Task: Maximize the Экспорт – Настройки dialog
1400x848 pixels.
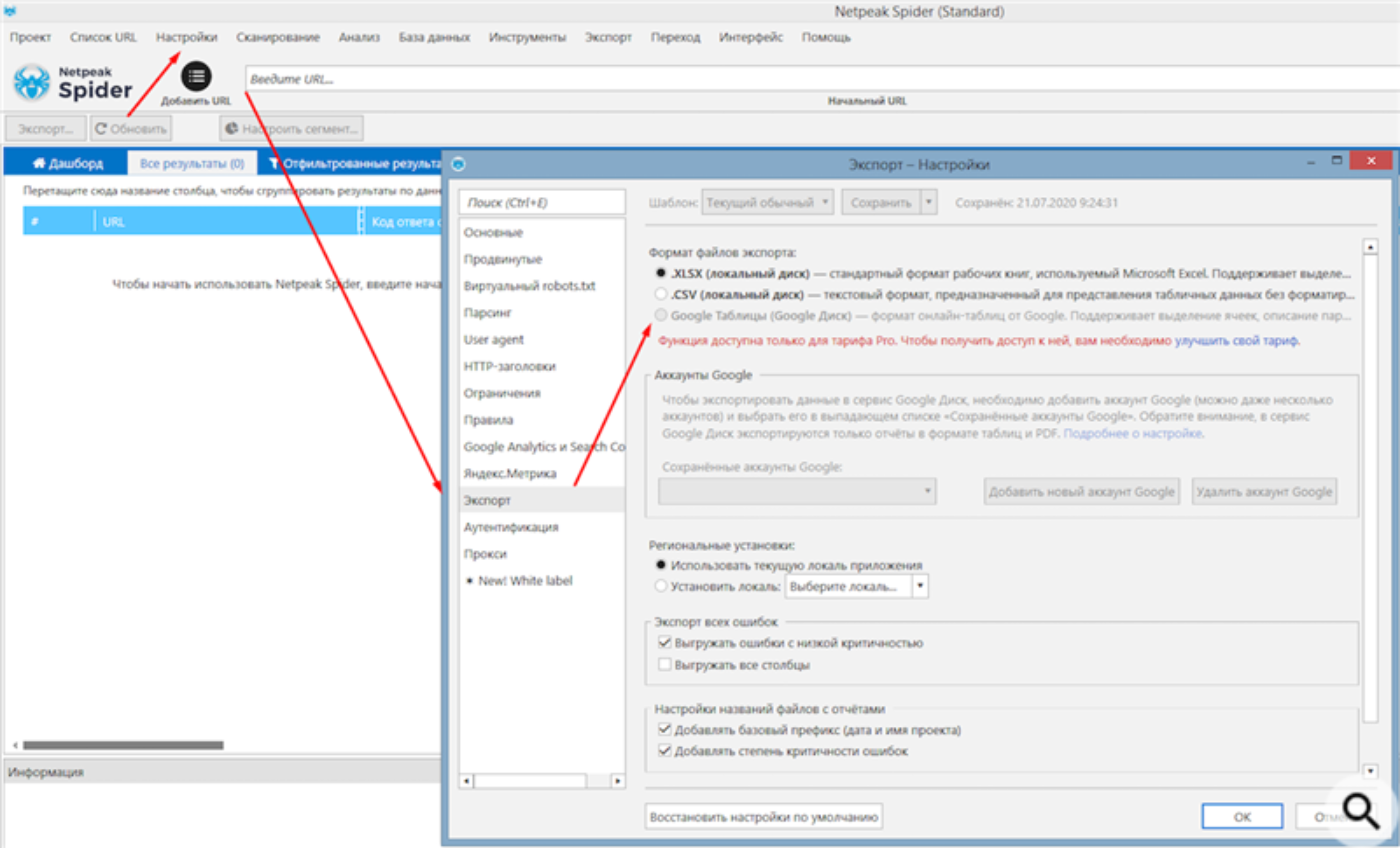Action: coord(1335,161)
